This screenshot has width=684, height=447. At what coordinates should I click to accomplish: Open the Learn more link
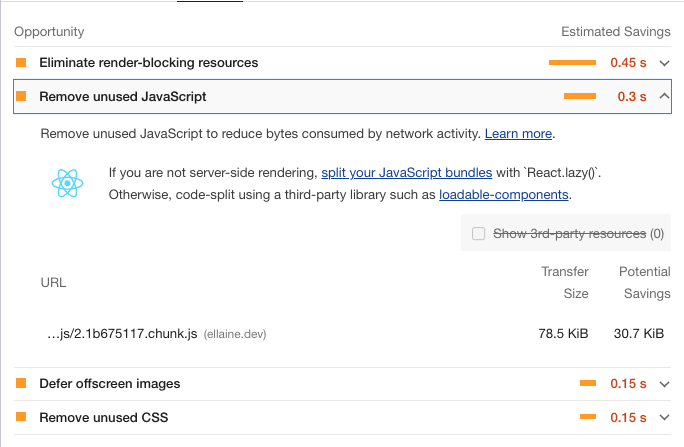point(518,133)
